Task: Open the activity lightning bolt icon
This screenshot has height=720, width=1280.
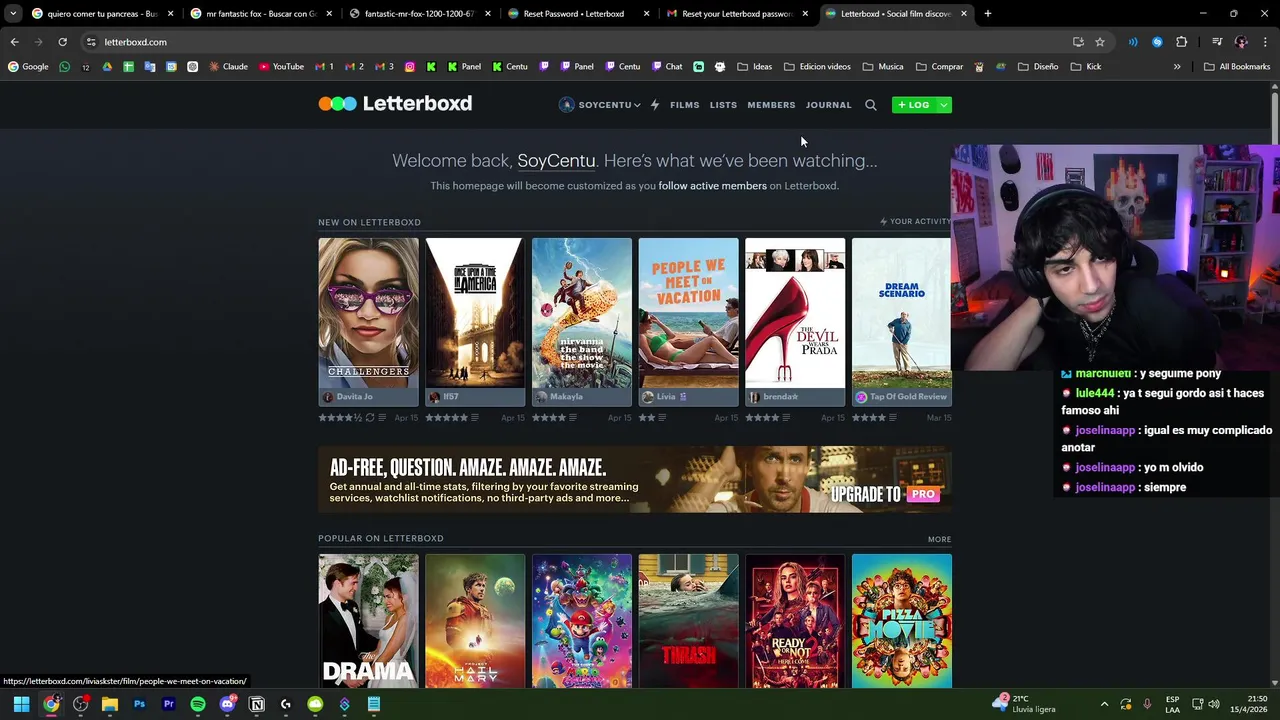Action: (655, 105)
